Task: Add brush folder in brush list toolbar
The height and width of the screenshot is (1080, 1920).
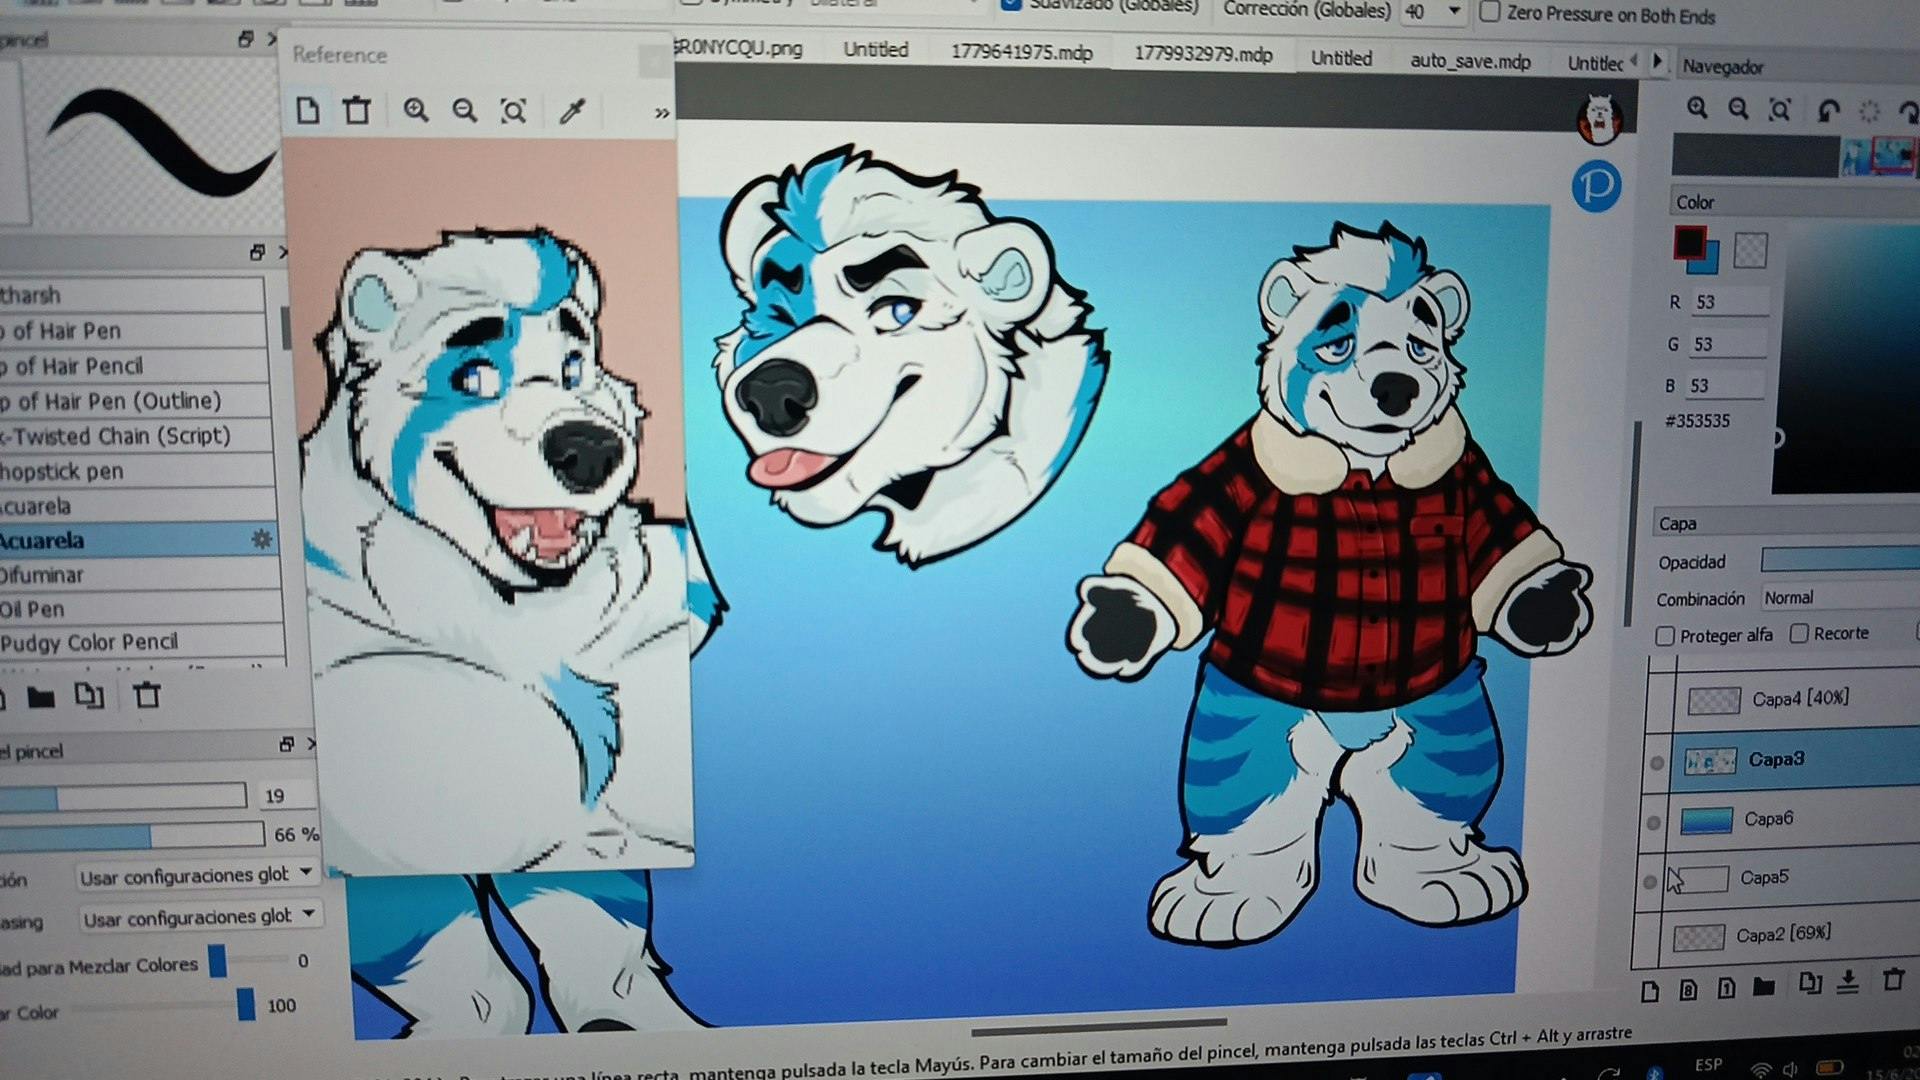Action: (41, 697)
